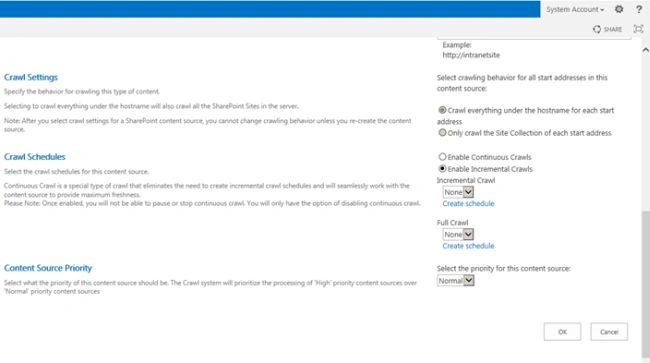
Task: Click the scrollbar up arrow
Action: coord(645,50)
